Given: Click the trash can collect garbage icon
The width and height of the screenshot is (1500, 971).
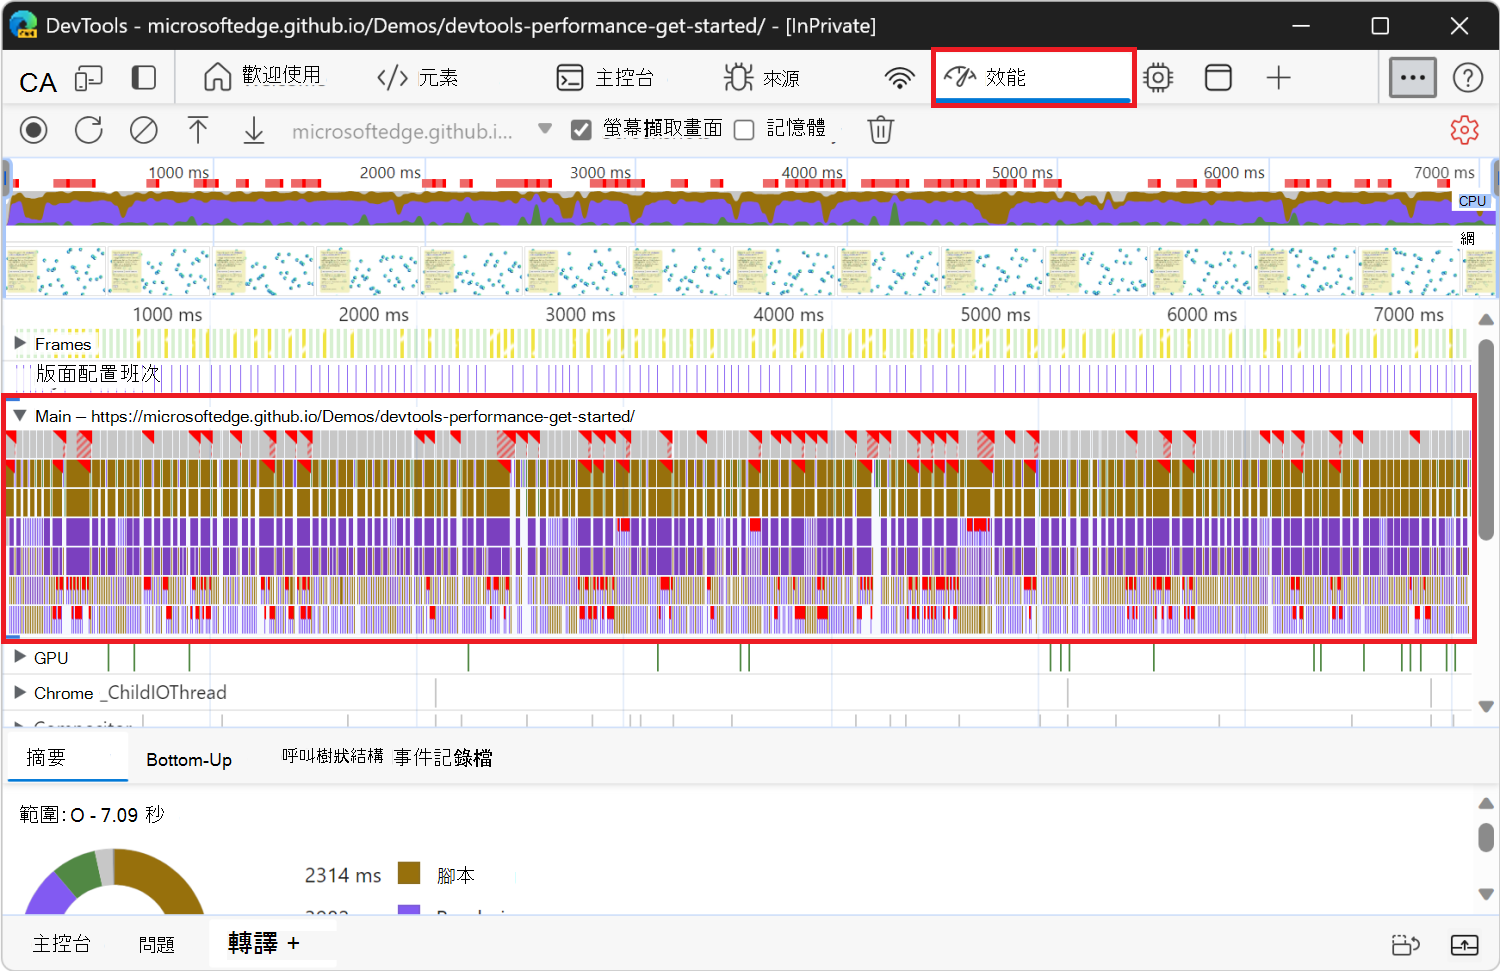Looking at the screenshot, I should pos(880,130).
